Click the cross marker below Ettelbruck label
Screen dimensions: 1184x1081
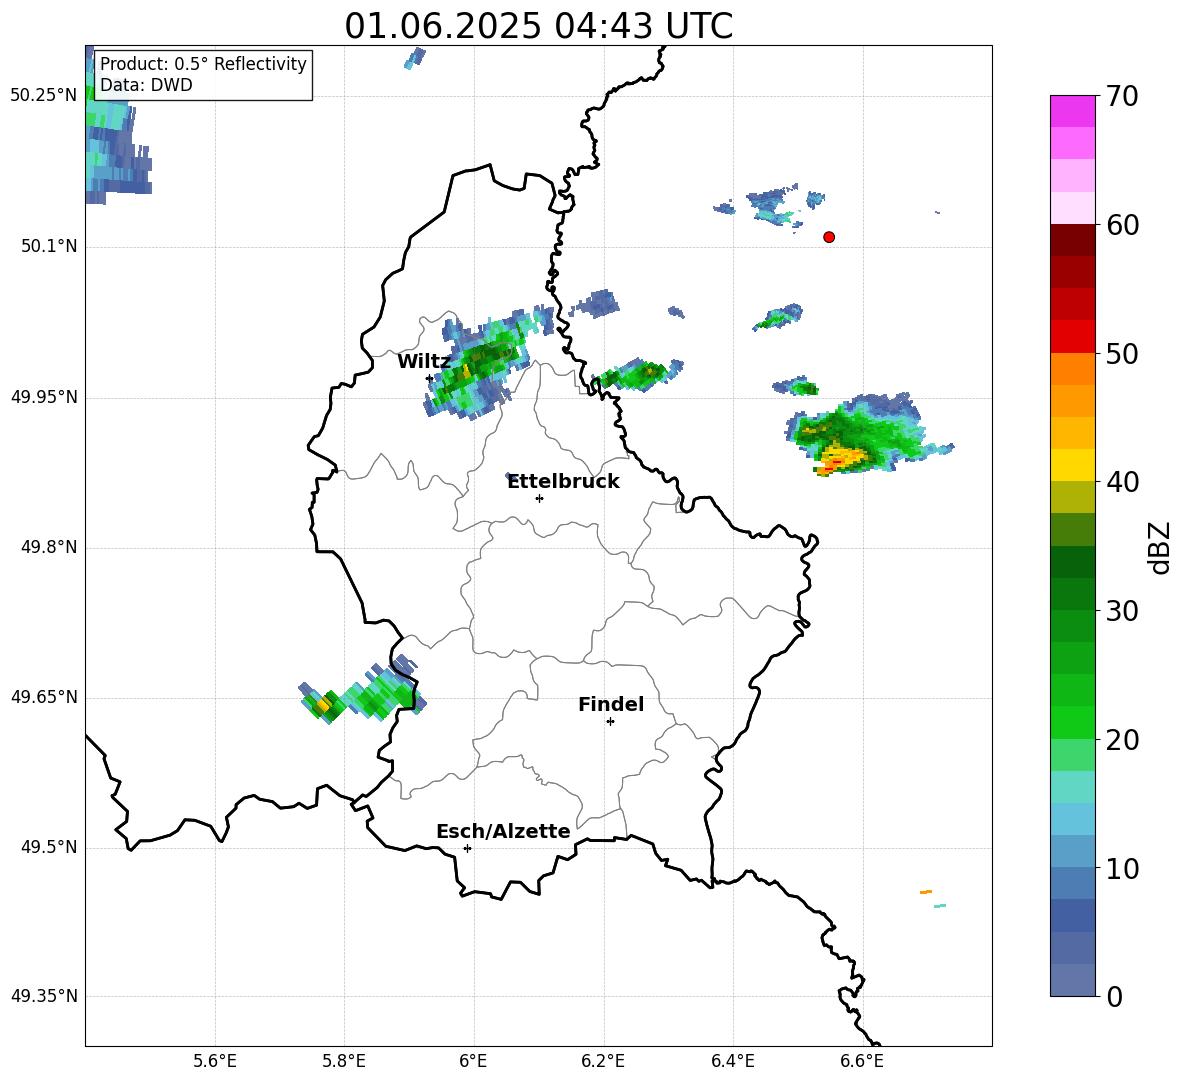tap(539, 498)
